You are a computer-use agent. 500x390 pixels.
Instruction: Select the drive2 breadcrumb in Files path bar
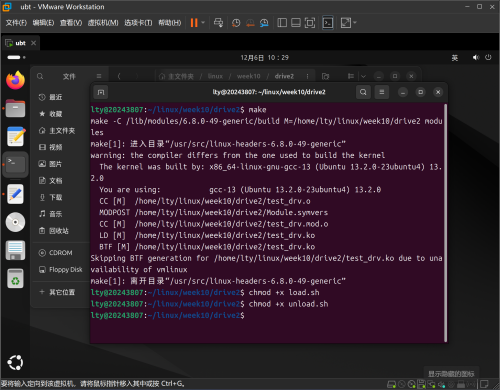[284, 76]
